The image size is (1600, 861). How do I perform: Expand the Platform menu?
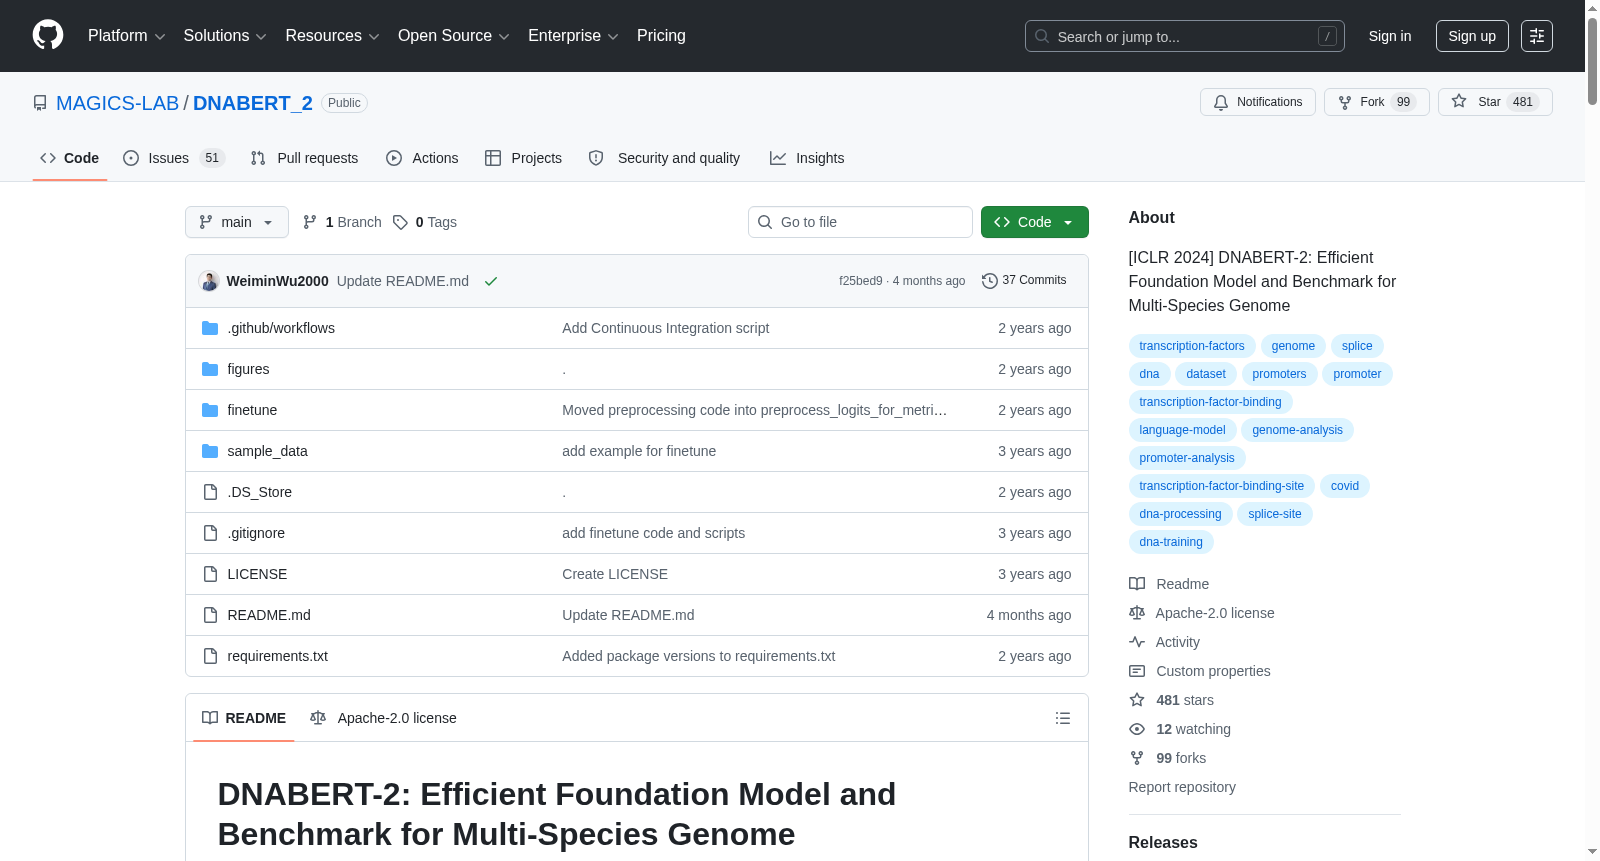tap(126, 36)
